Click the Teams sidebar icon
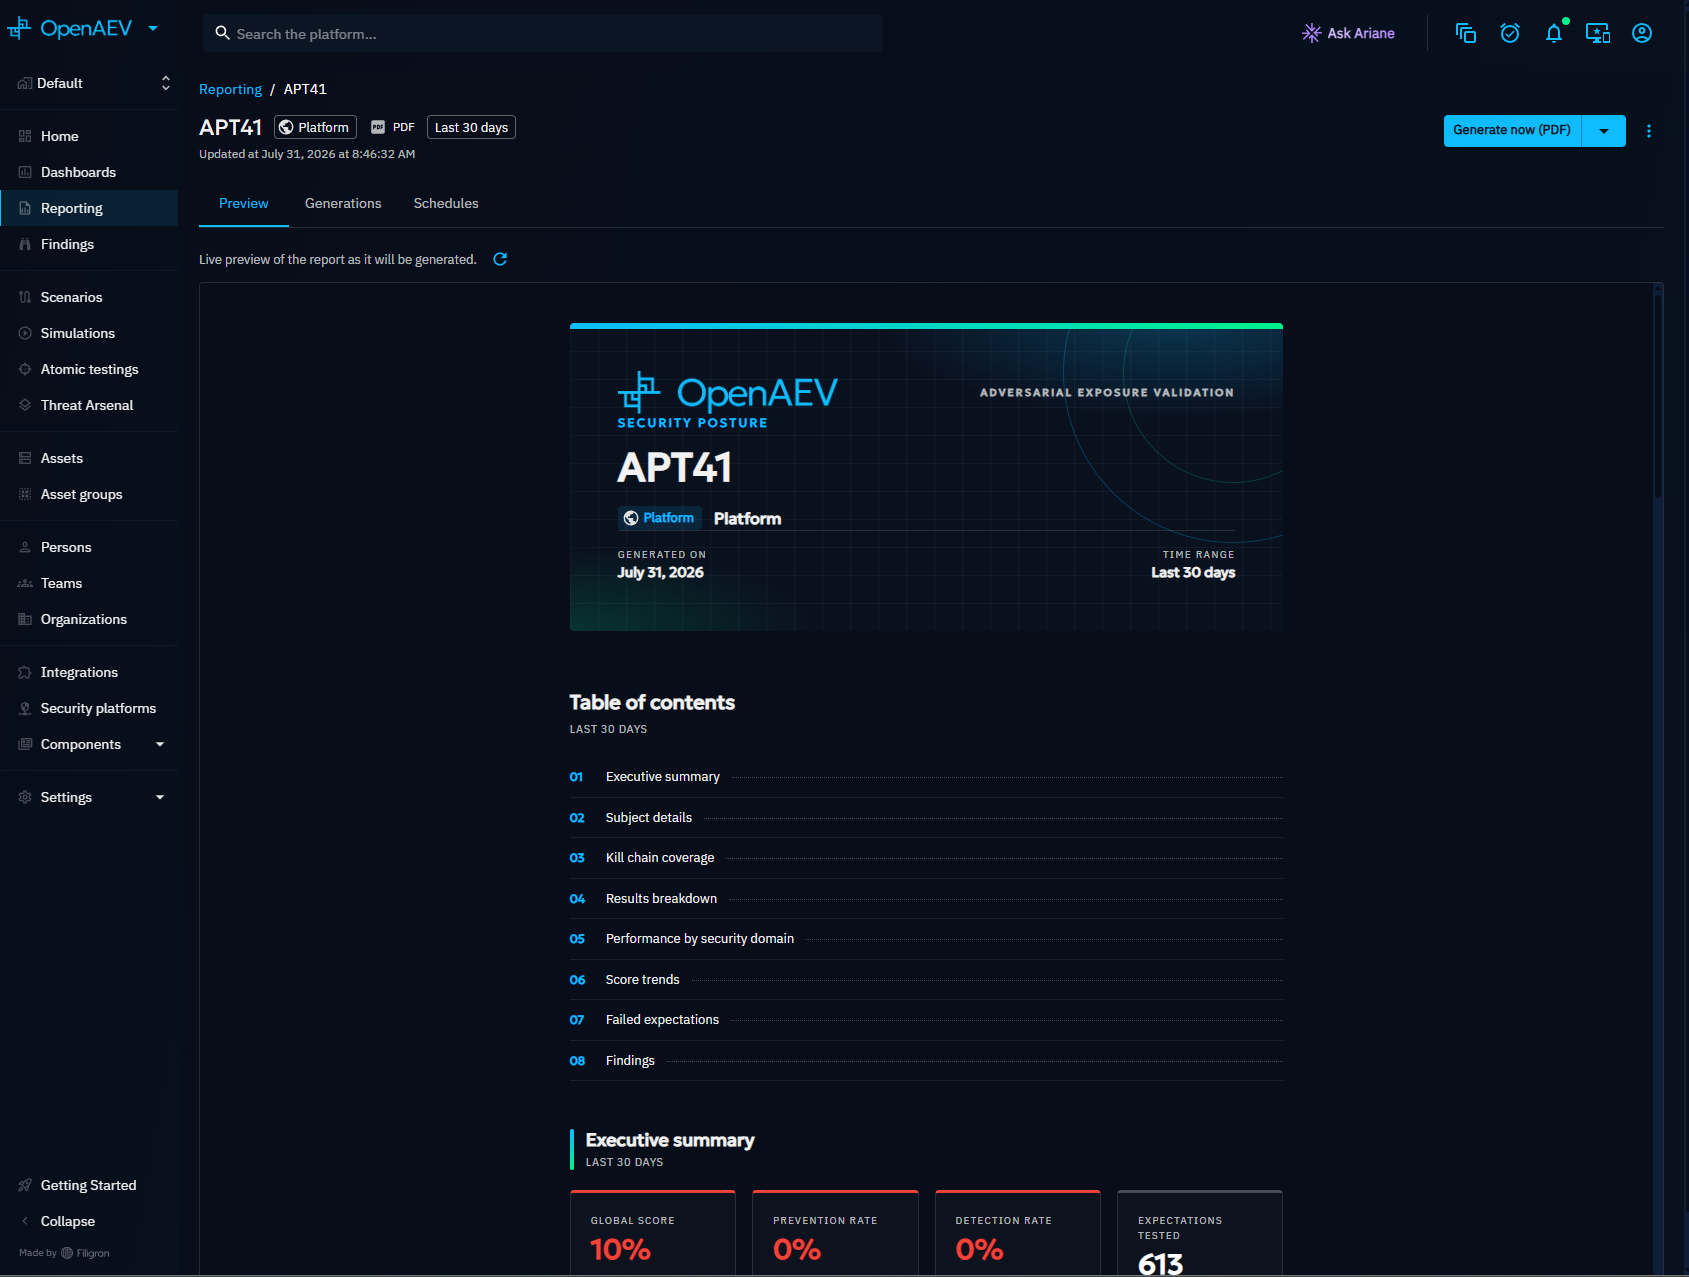The width and height of the screenshot is (1689, 1277). point(25,583)
